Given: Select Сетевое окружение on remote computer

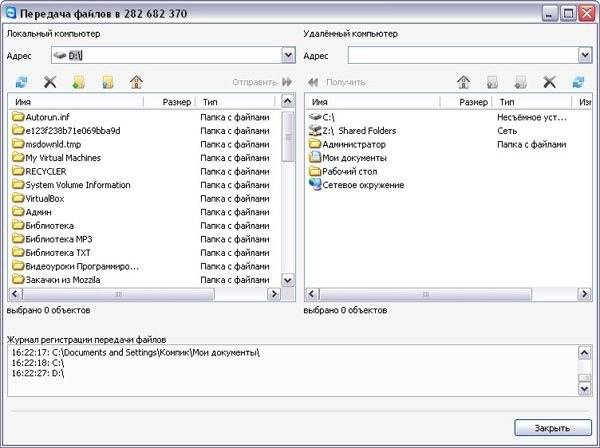Looking at the screenshot, I should coord(356,185).
